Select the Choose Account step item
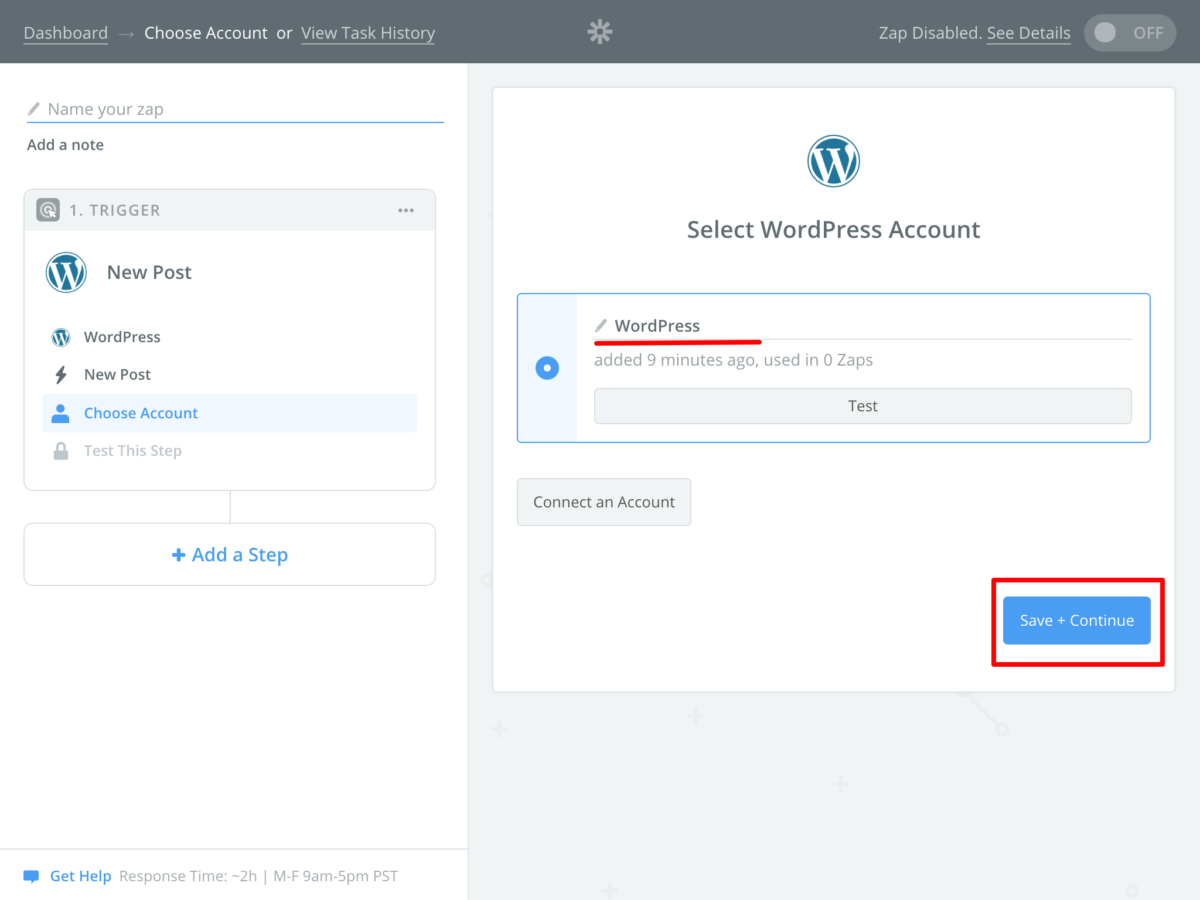 tap(229, 413)
